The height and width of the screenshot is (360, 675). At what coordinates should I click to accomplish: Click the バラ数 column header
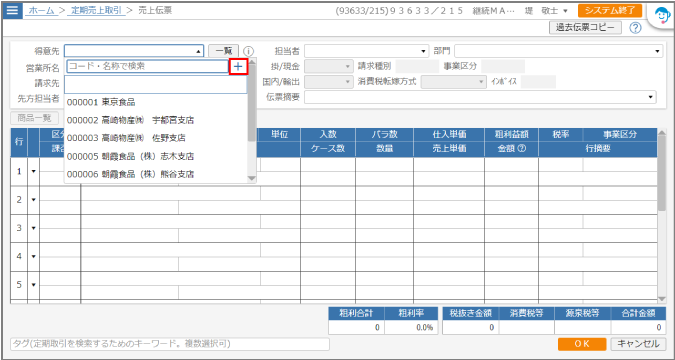pyautogui.click(x=384, y=134)
